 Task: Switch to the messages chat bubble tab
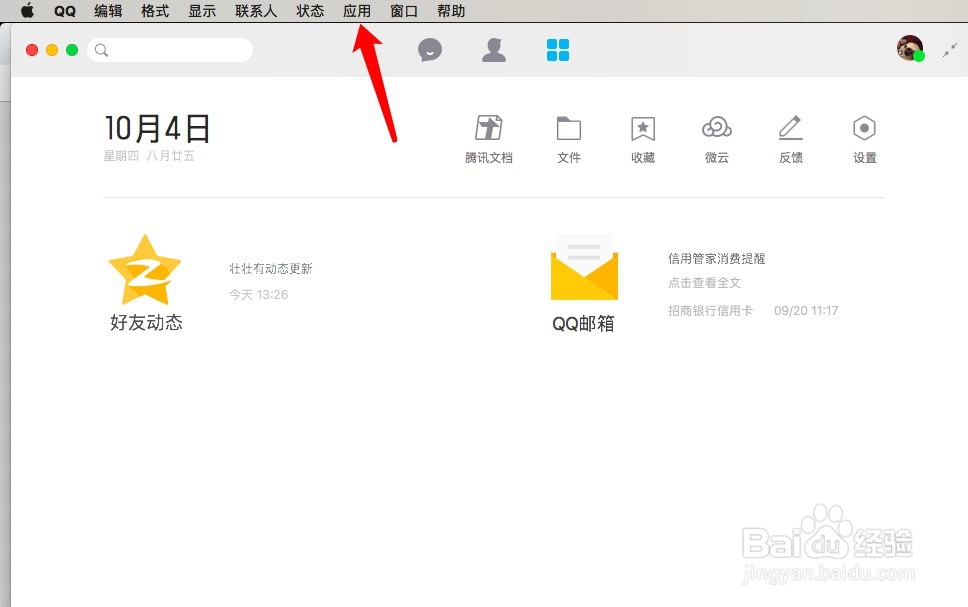[430, 50]
